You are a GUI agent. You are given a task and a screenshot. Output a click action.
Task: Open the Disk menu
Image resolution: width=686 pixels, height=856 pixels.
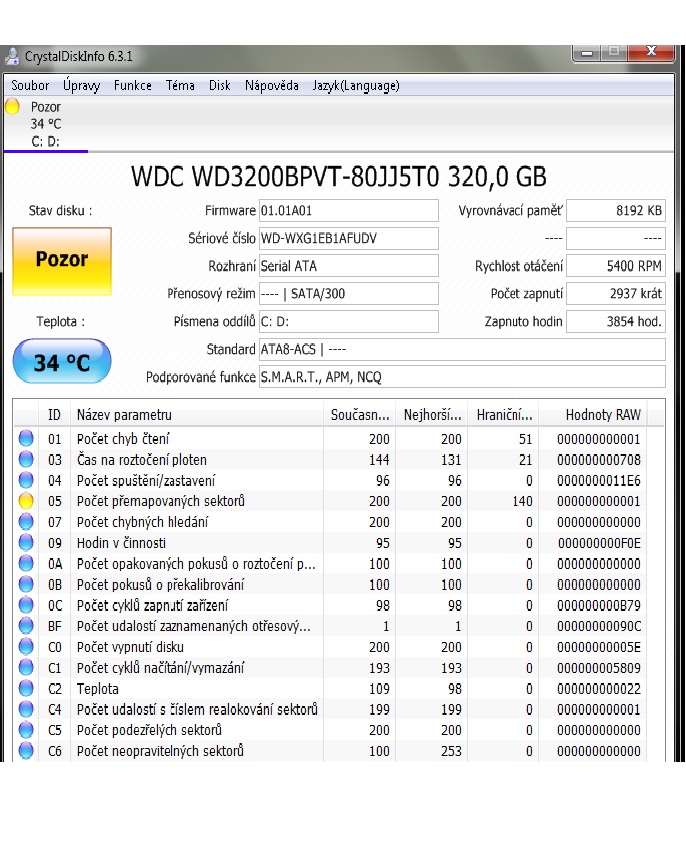click(219, 86)
